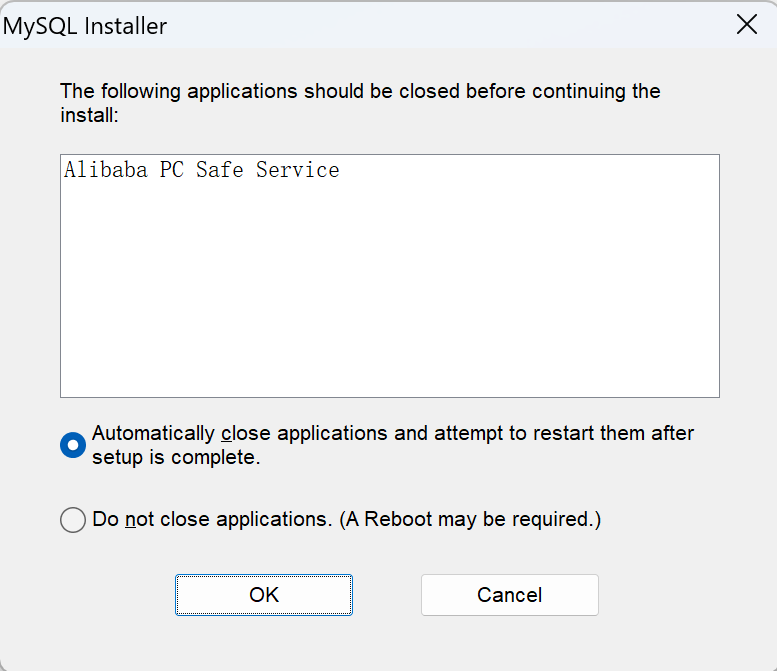Click empty area of the applications list box
This screenshot has width=777, height=671.
(390, 300)
